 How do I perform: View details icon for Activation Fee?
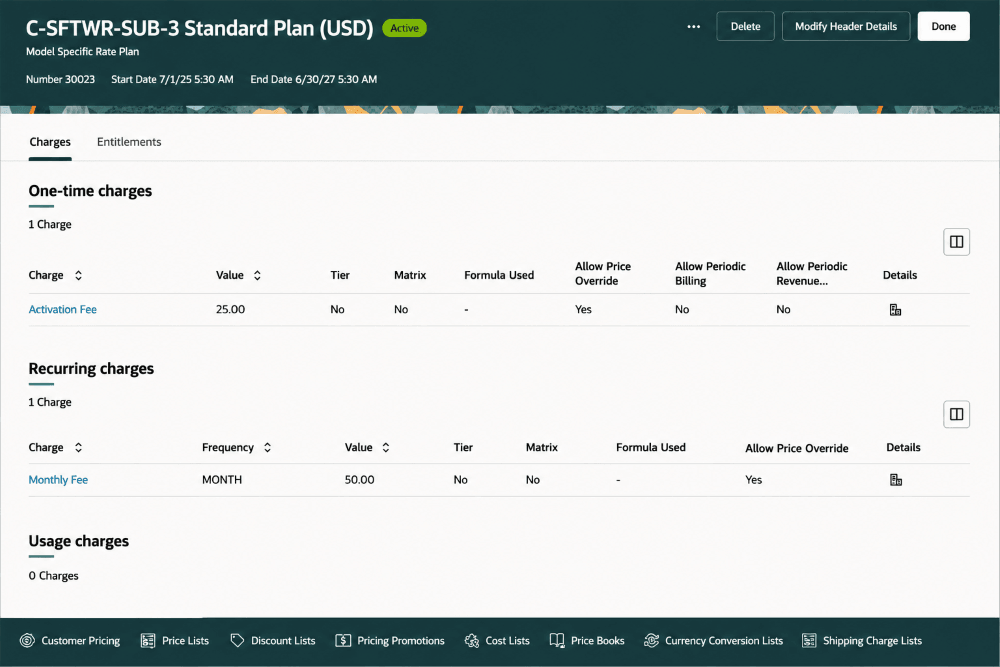click(895, 310)
